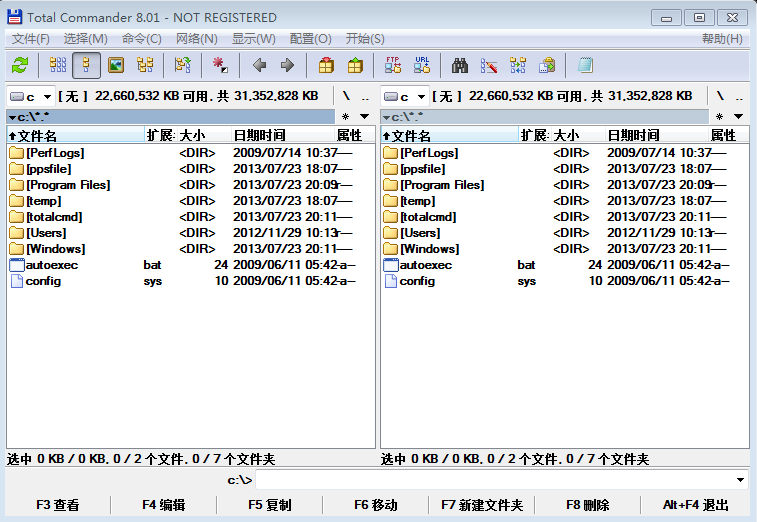
Task: Sort right panel by 文件名 column
Action: pos(449,135)
